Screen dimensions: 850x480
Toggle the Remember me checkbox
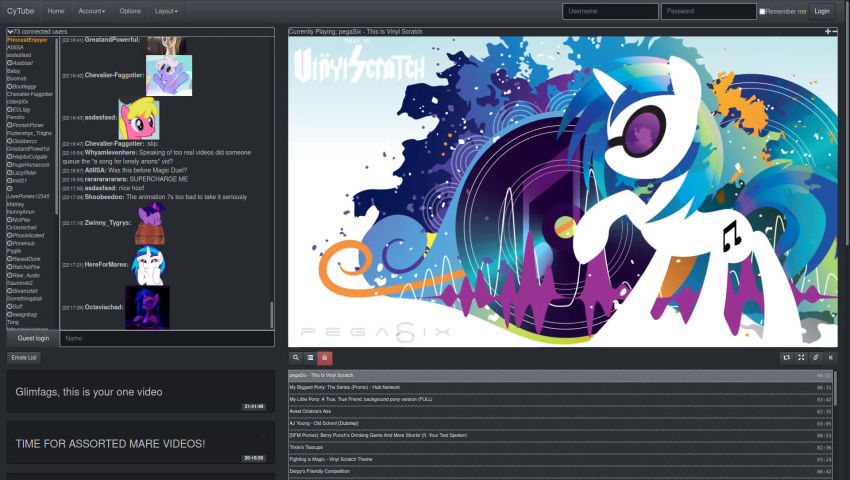(x=762, y=11)
